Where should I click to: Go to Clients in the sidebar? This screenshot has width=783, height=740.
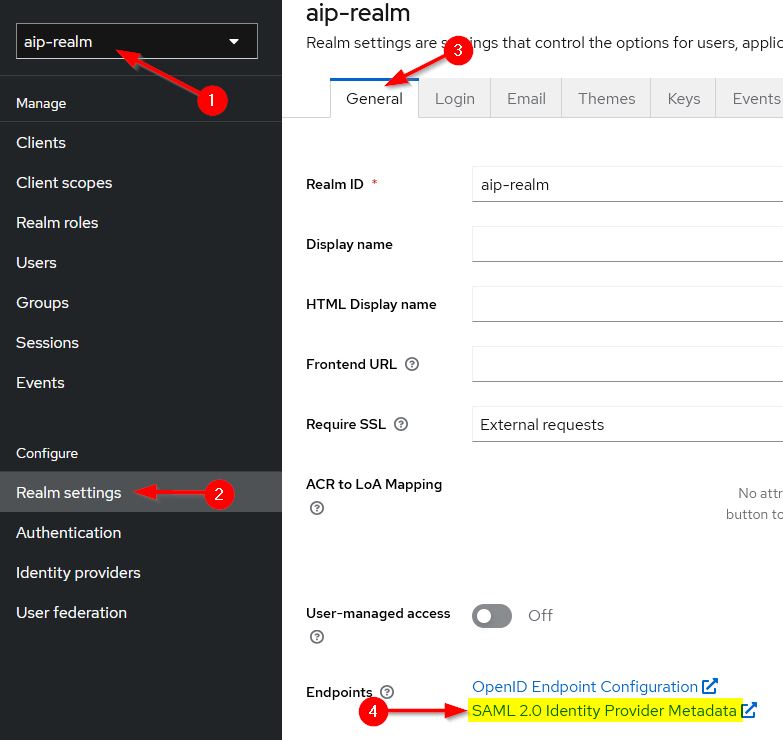(41, 143)
